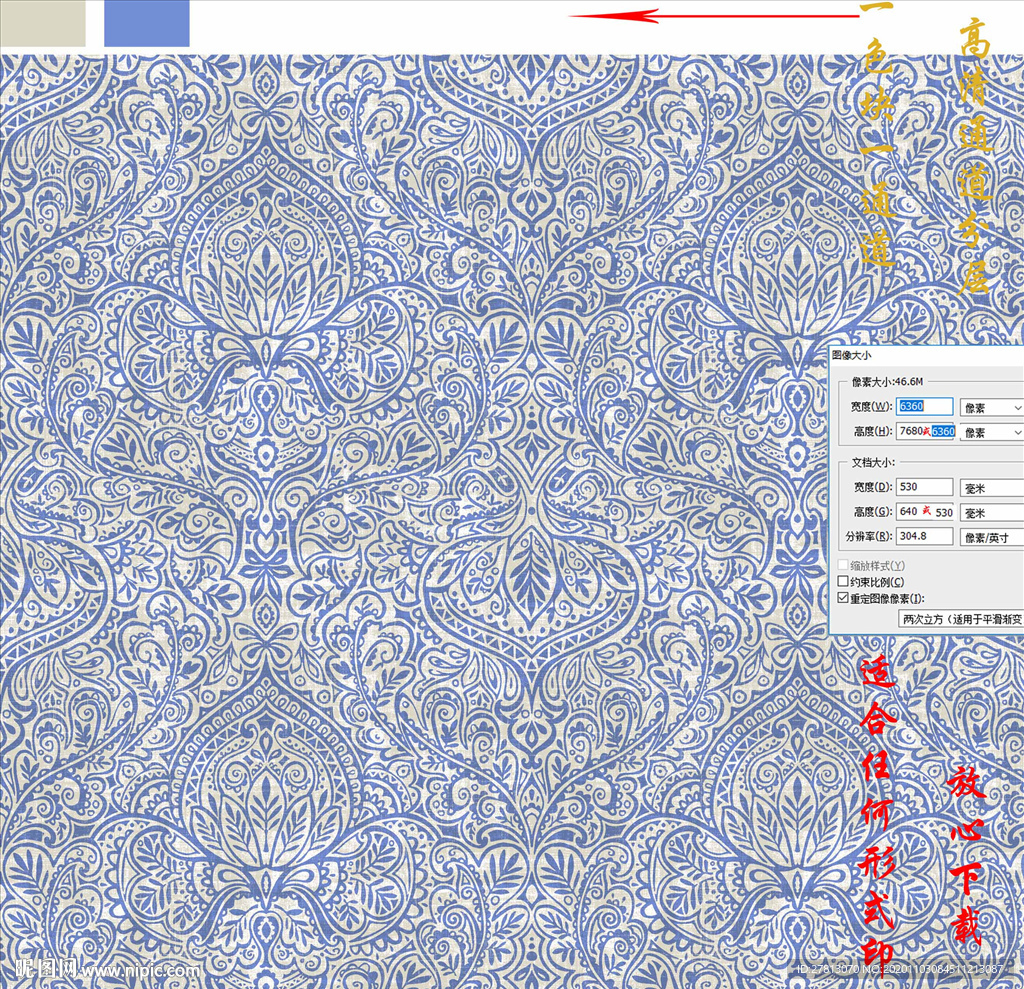Open the 两次立方 resample method dropdown
This screenshot has width=1024, height=989.
click(x=961, y=619)
